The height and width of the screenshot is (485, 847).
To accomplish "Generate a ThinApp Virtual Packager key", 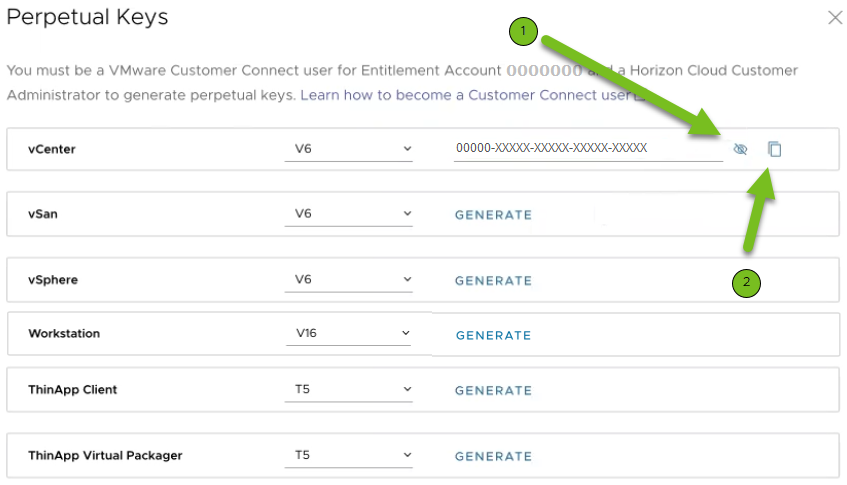I will (x=493, y=456).
